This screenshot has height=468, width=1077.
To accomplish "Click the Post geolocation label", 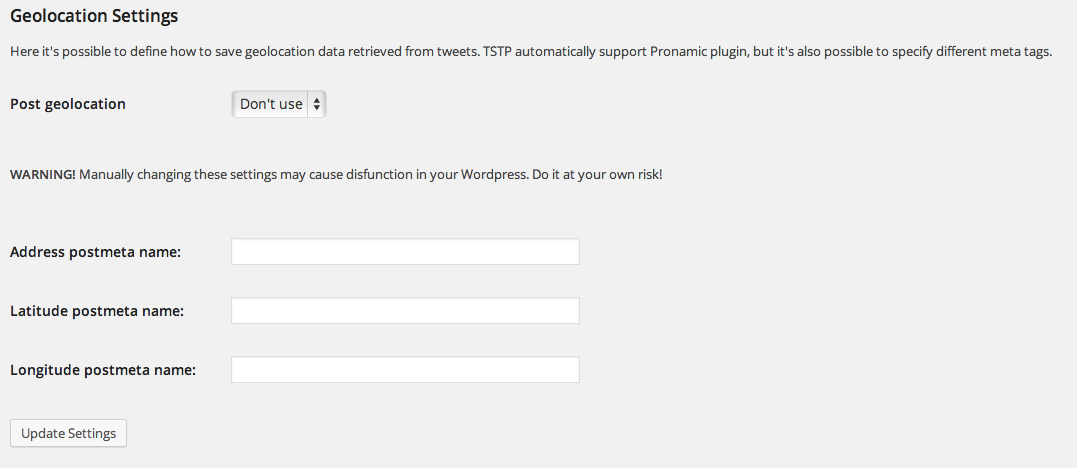I will click(67, 104).
